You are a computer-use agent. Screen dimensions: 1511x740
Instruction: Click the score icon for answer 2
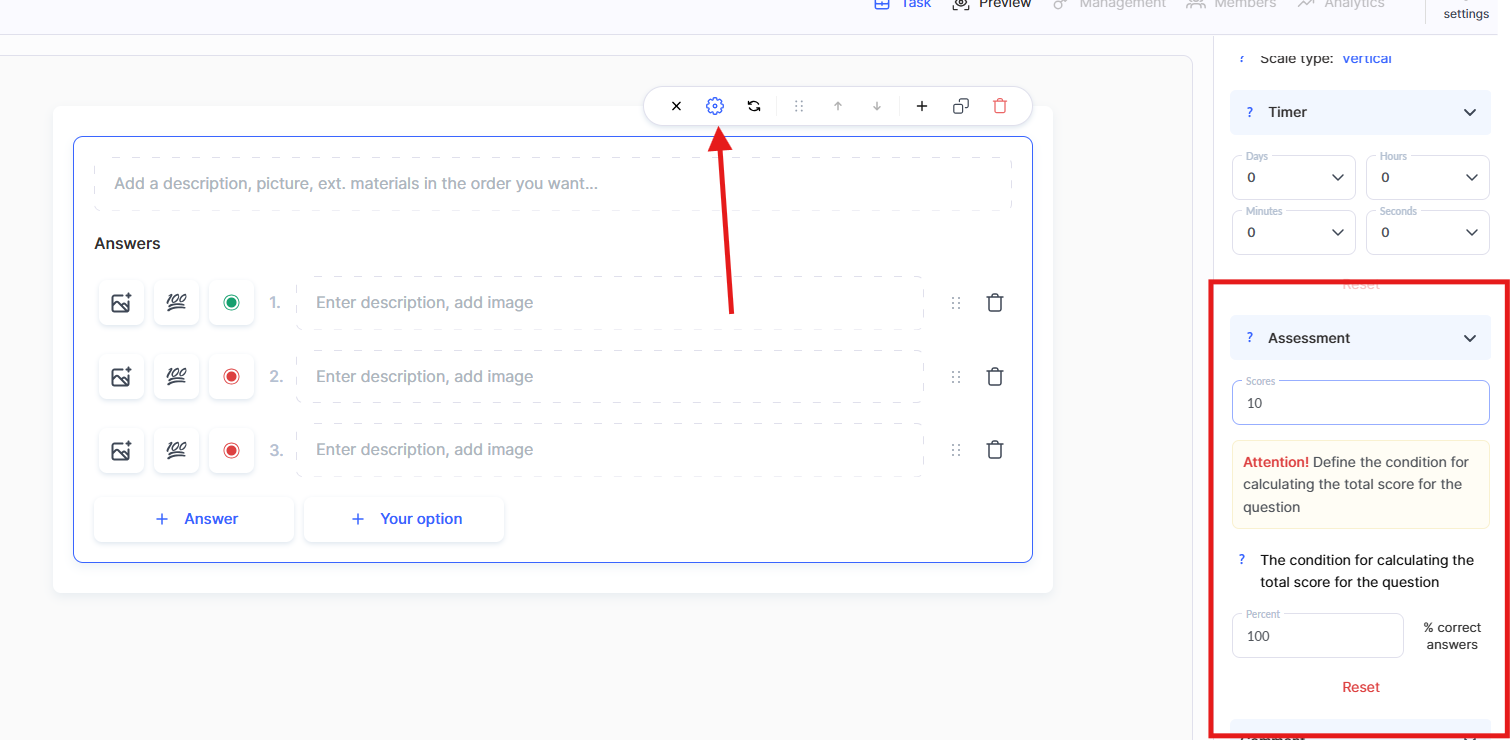[176, 377]
